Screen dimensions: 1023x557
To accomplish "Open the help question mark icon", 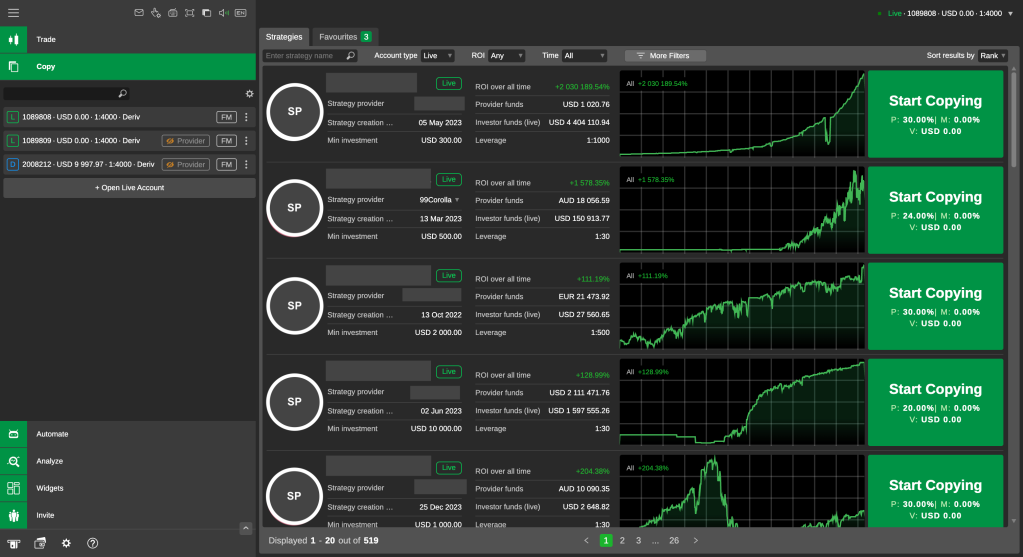I will (x=93, y=543).
